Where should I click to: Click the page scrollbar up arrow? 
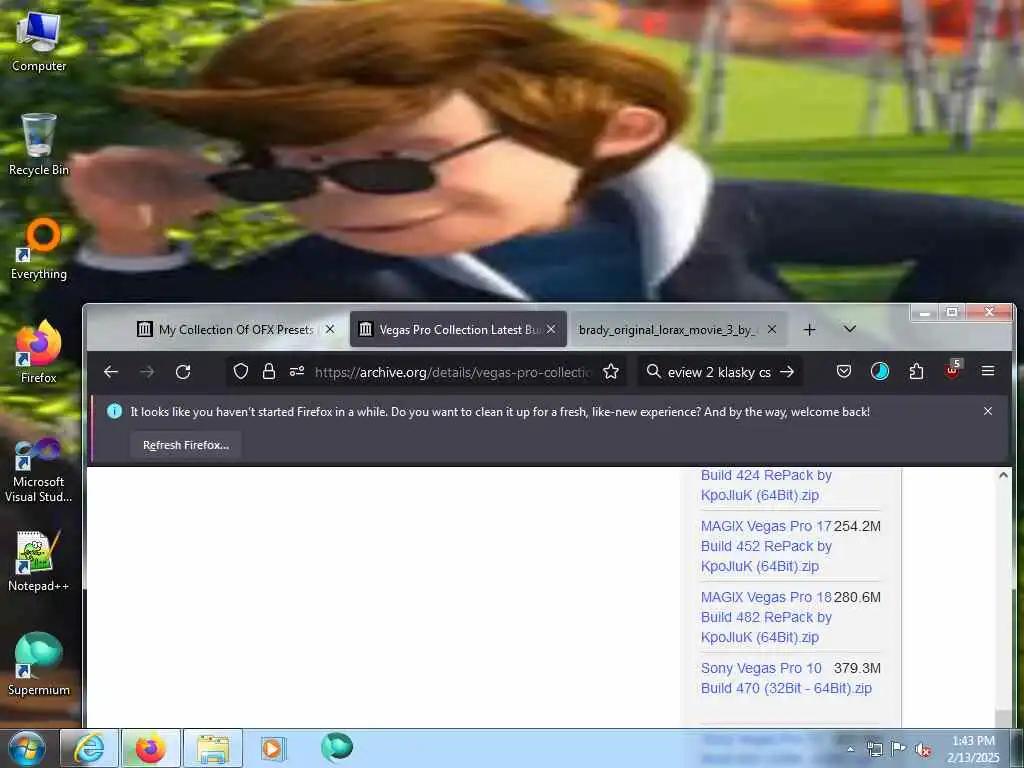1004,476
